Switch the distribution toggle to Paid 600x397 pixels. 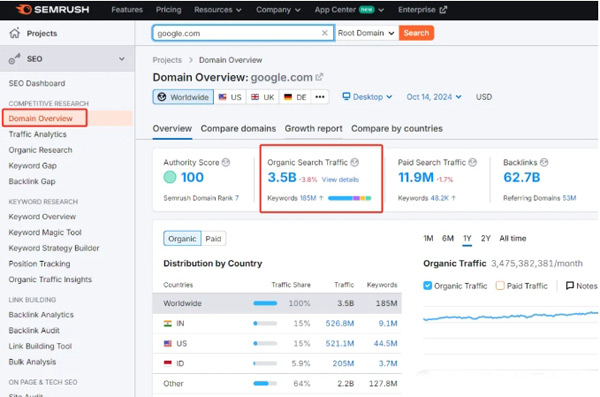213,239
